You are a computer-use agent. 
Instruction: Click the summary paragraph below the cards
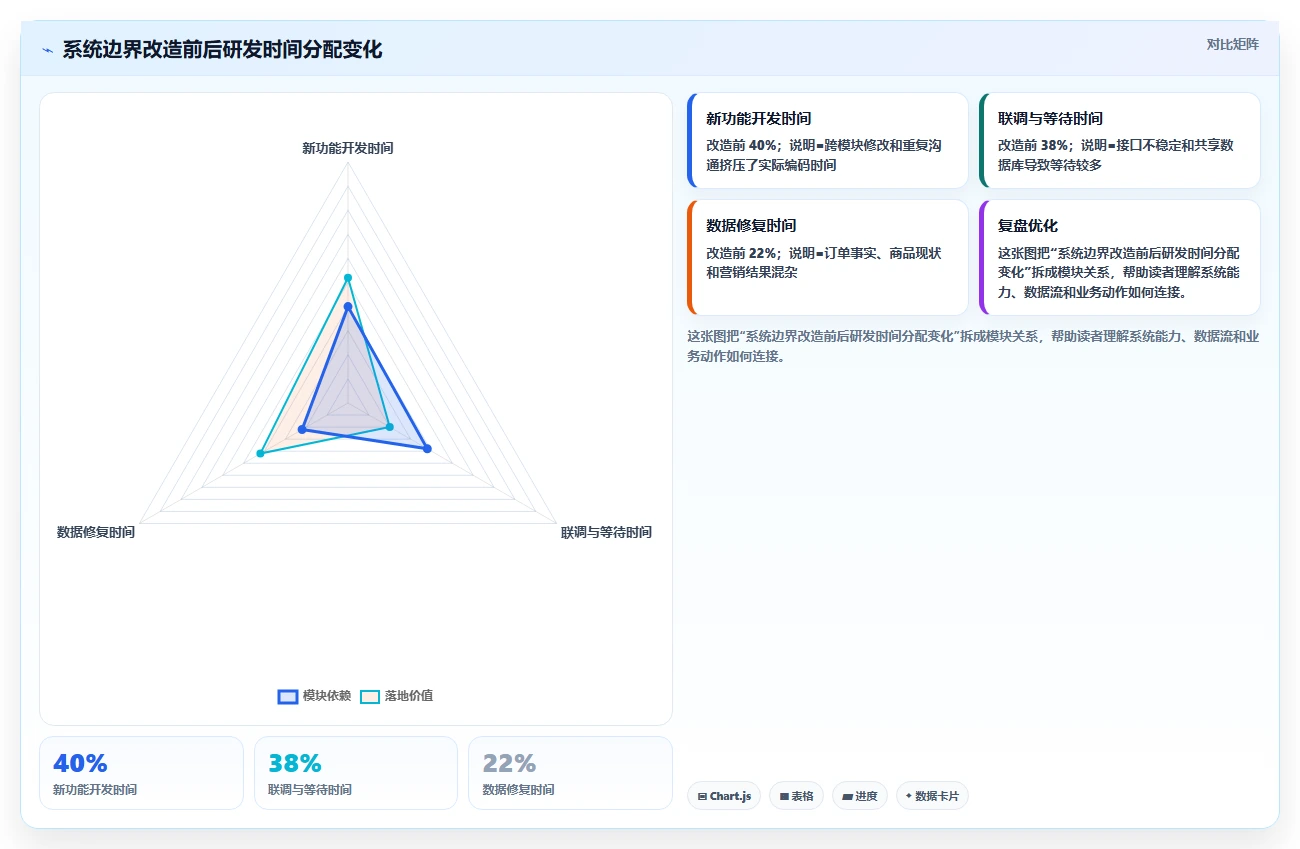pyautogui.click(x=973, y=346)
